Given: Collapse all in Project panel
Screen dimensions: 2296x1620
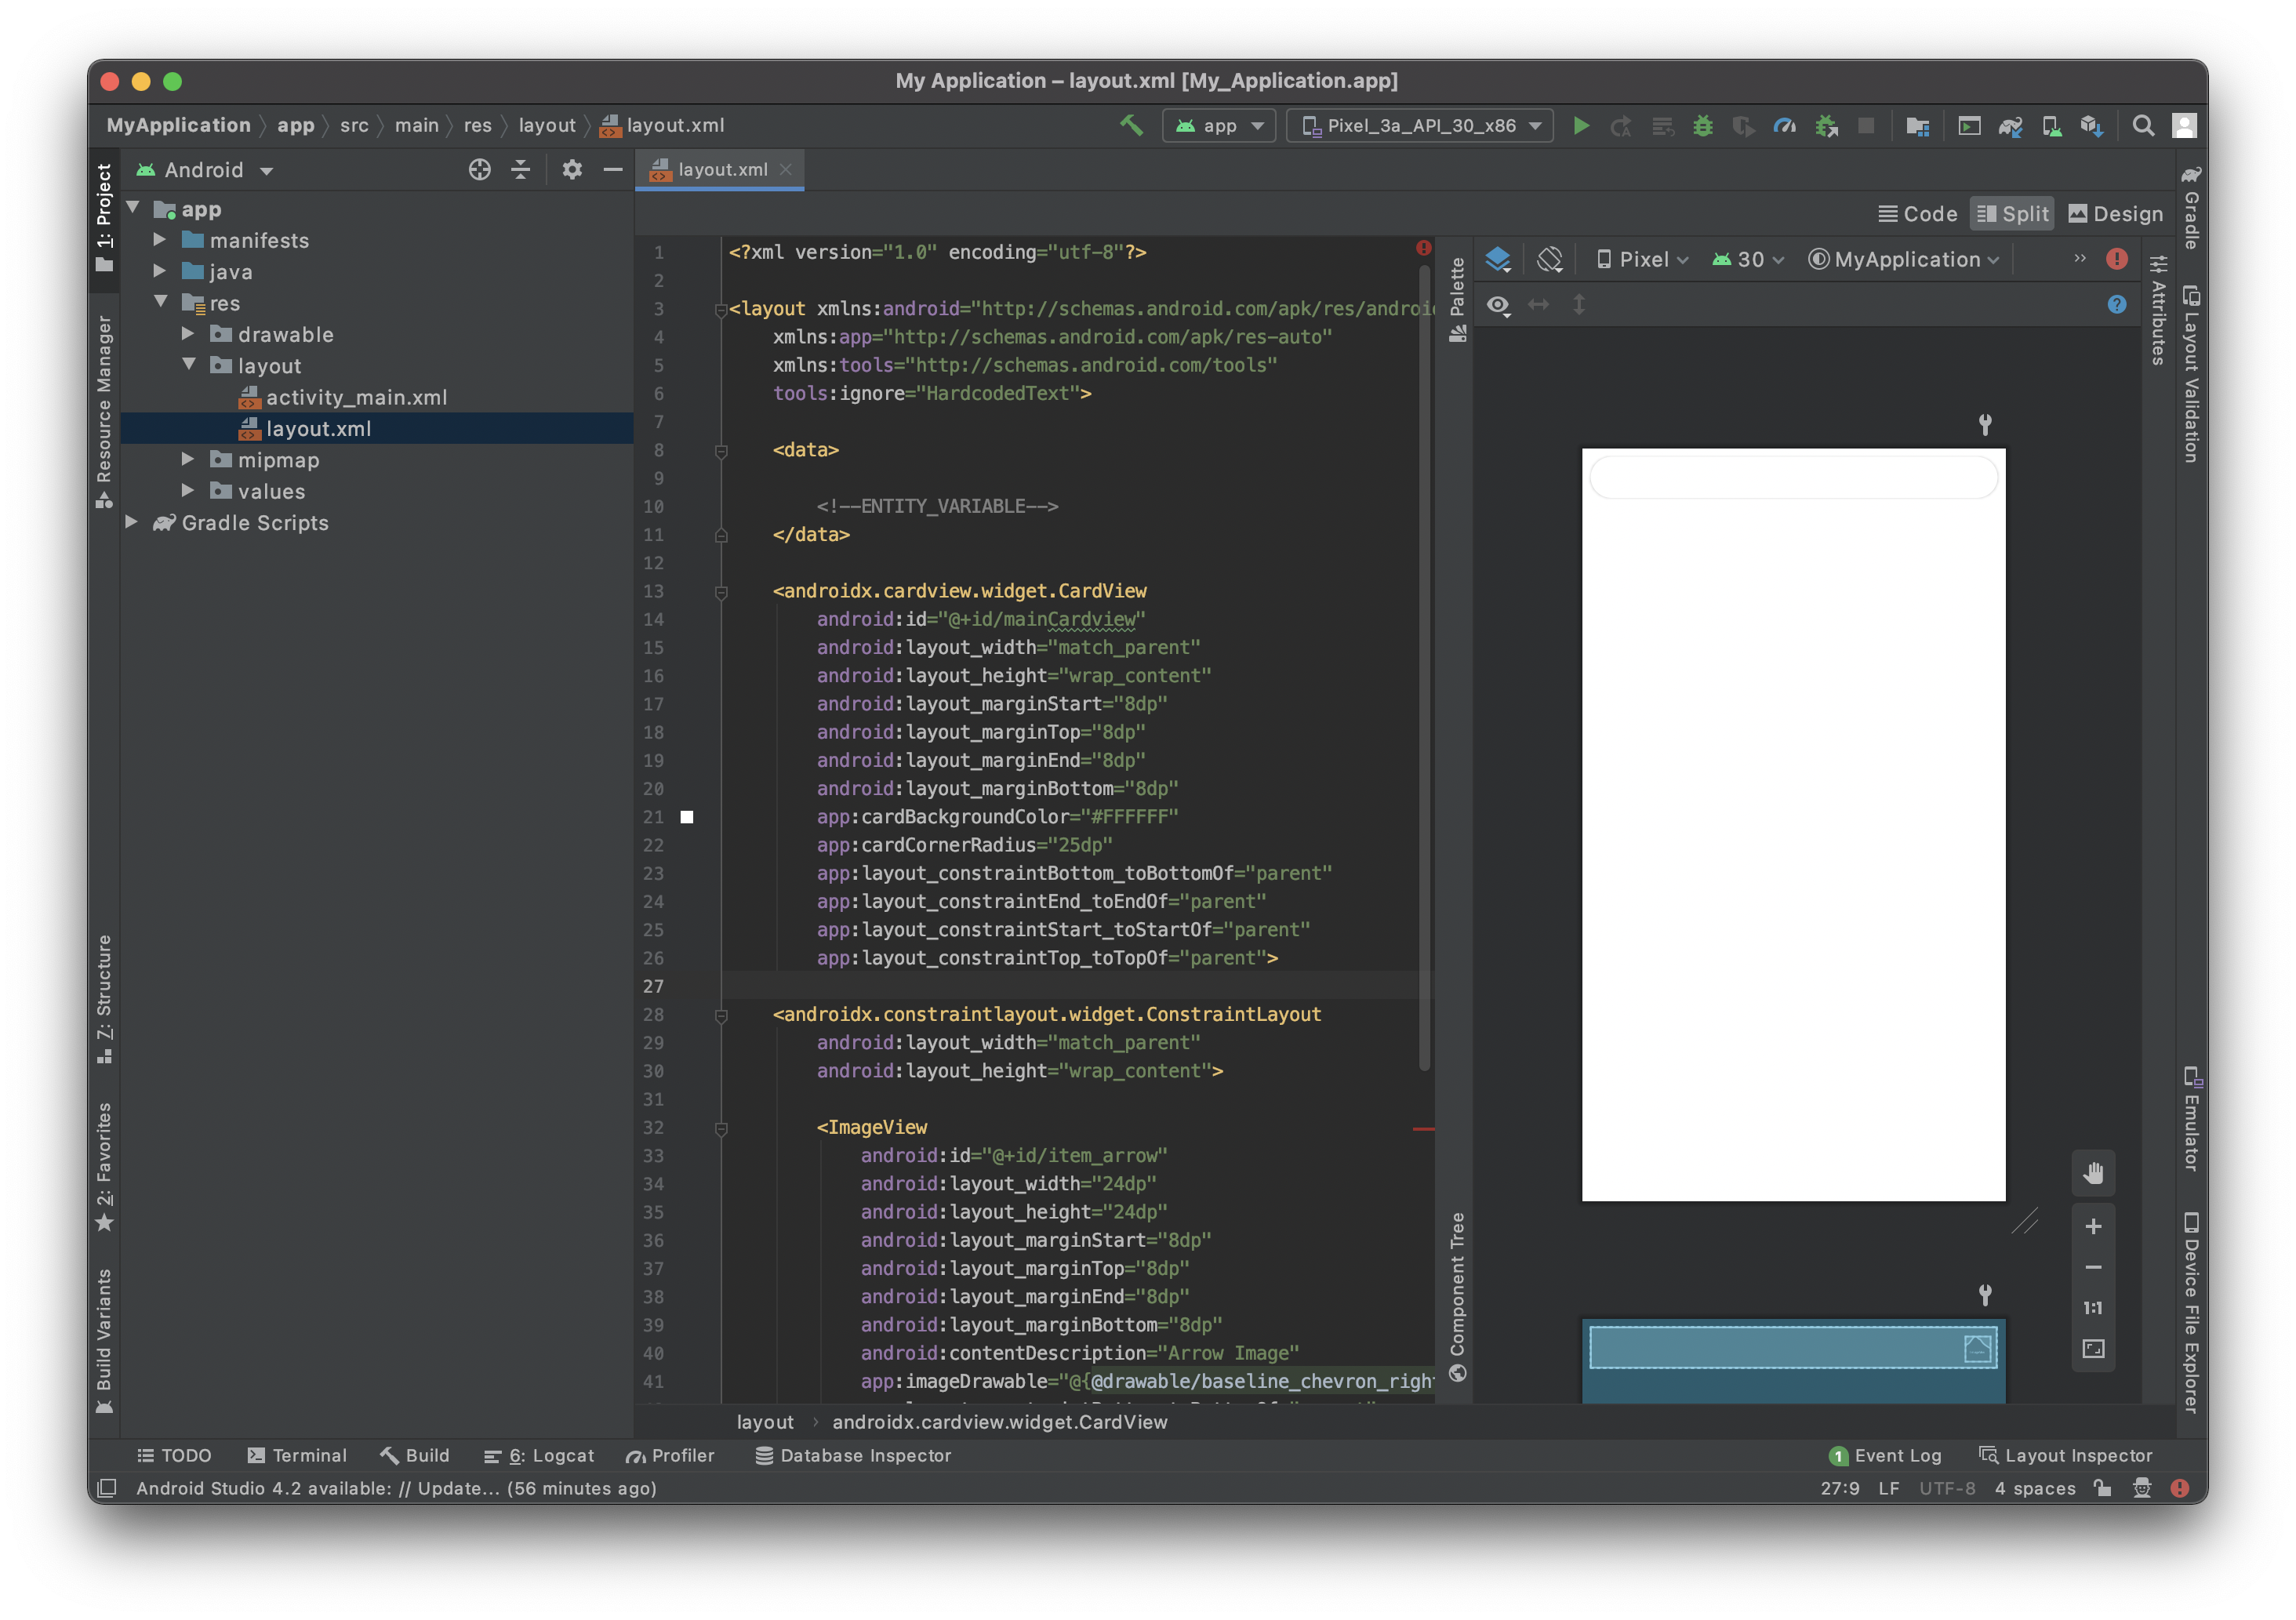Looking at the screenshot, I should click(x=521, y=170).
